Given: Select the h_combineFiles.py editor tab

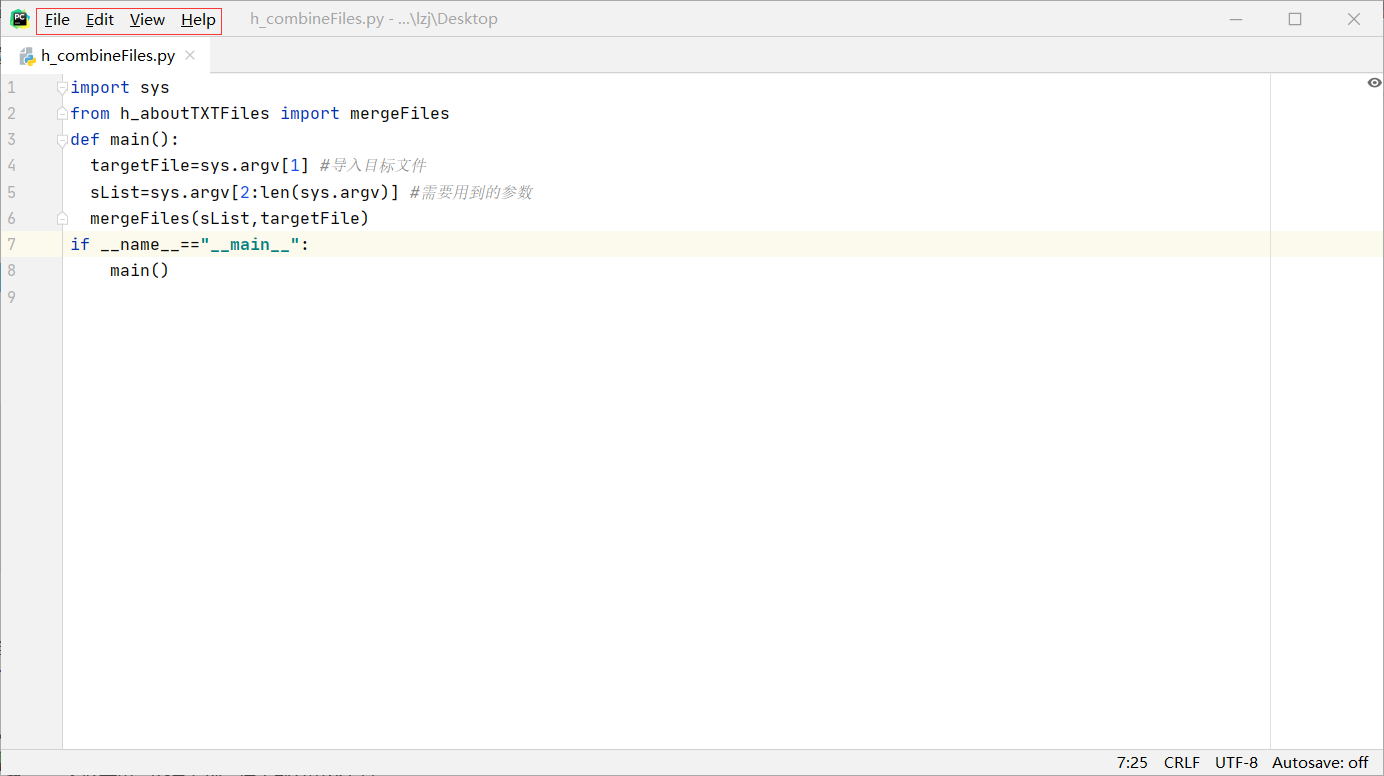Looking at the screenshot, I should [x=107, y=56].
